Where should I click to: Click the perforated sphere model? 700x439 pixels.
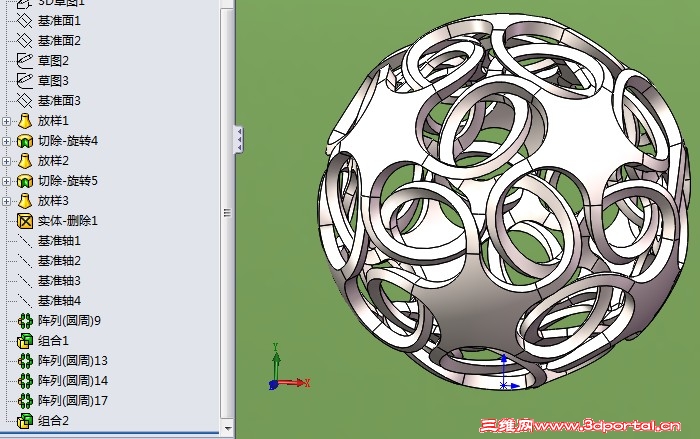[504, 201]
